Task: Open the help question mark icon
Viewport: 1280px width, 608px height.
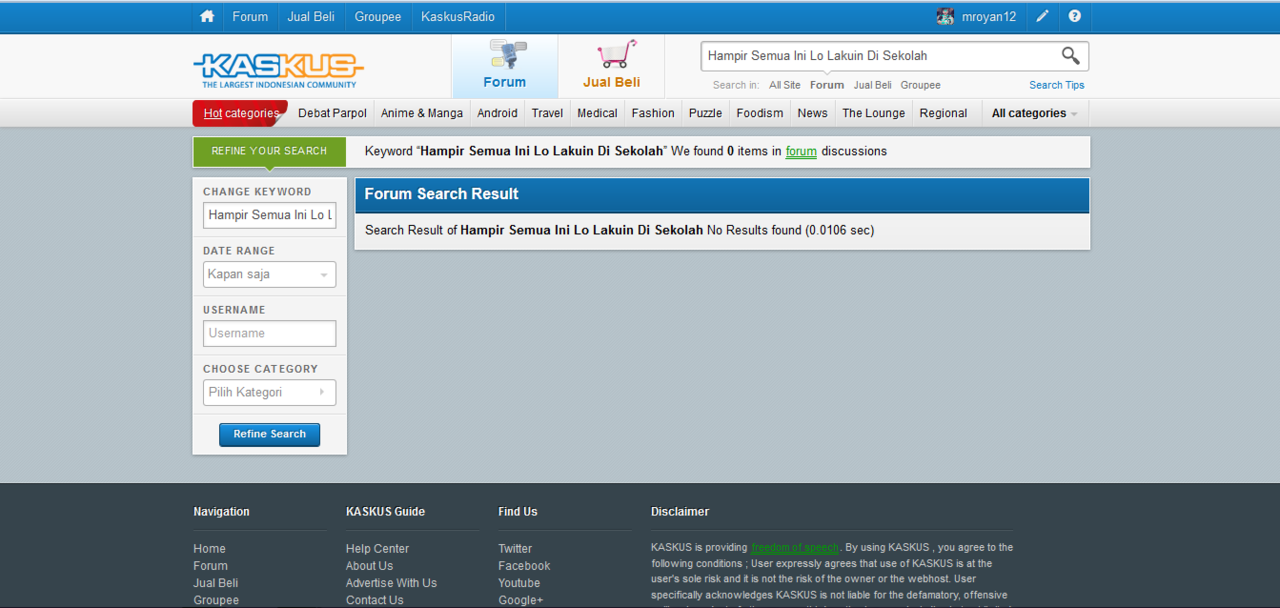Action: click(x=1074, y=16)
